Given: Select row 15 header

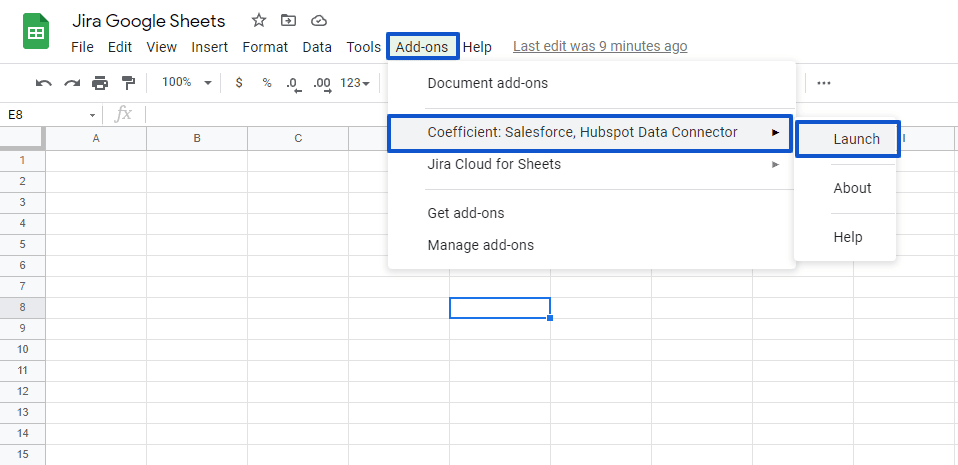Looking at the screenshot, I should coord(23,454).
